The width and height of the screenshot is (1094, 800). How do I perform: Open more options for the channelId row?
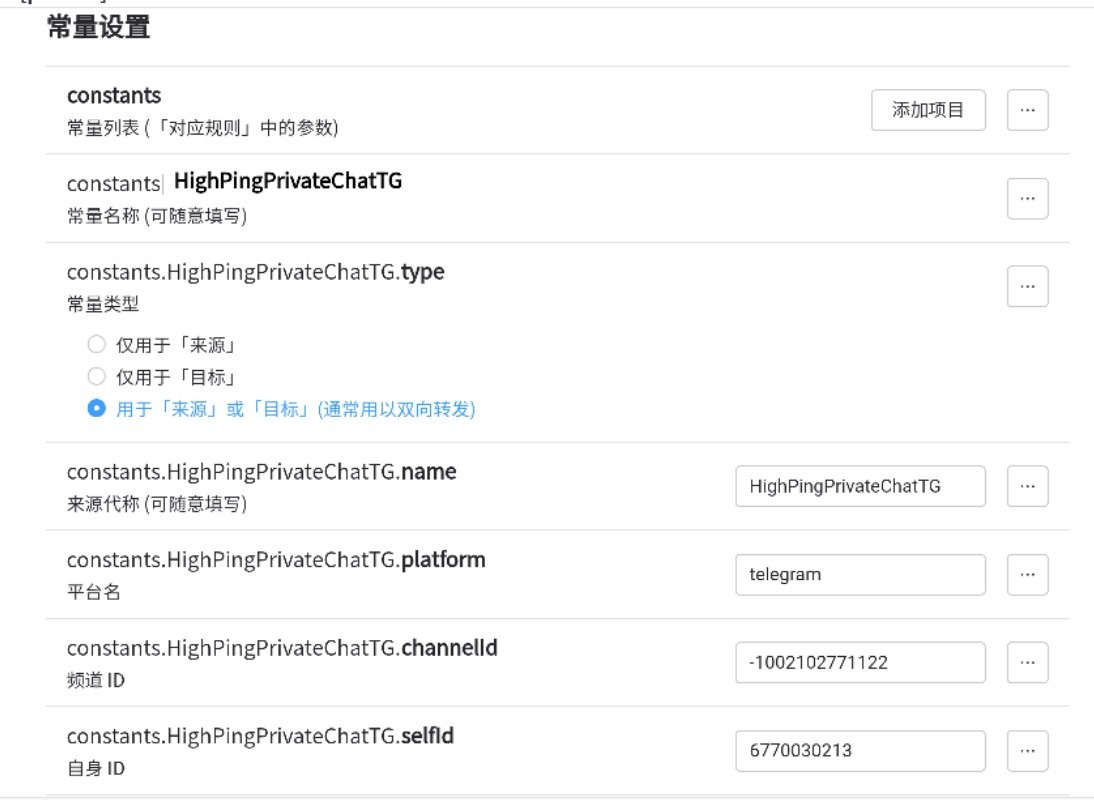tap(1027, 662)
